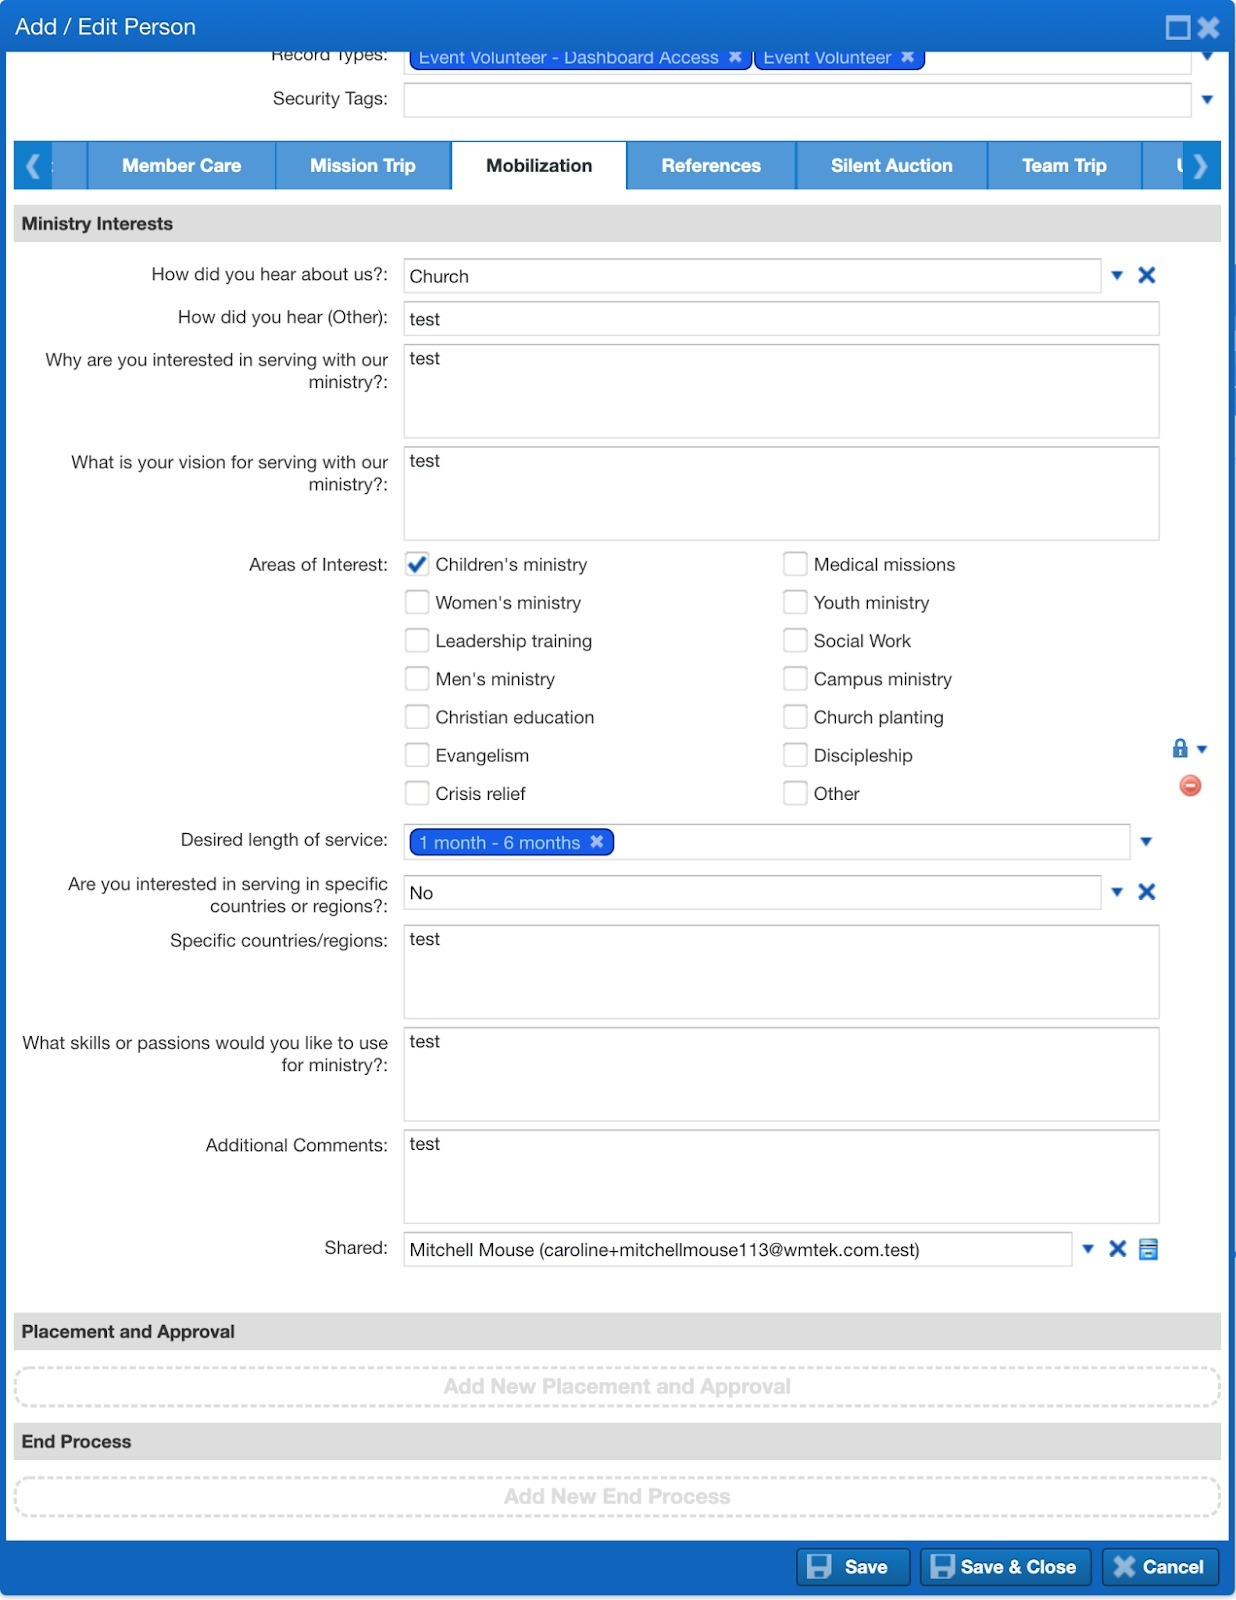The height and width of the screenshot is (1600, 1236).
Task: Select Discipleship checkbox
Action: (x=795, y=755)
